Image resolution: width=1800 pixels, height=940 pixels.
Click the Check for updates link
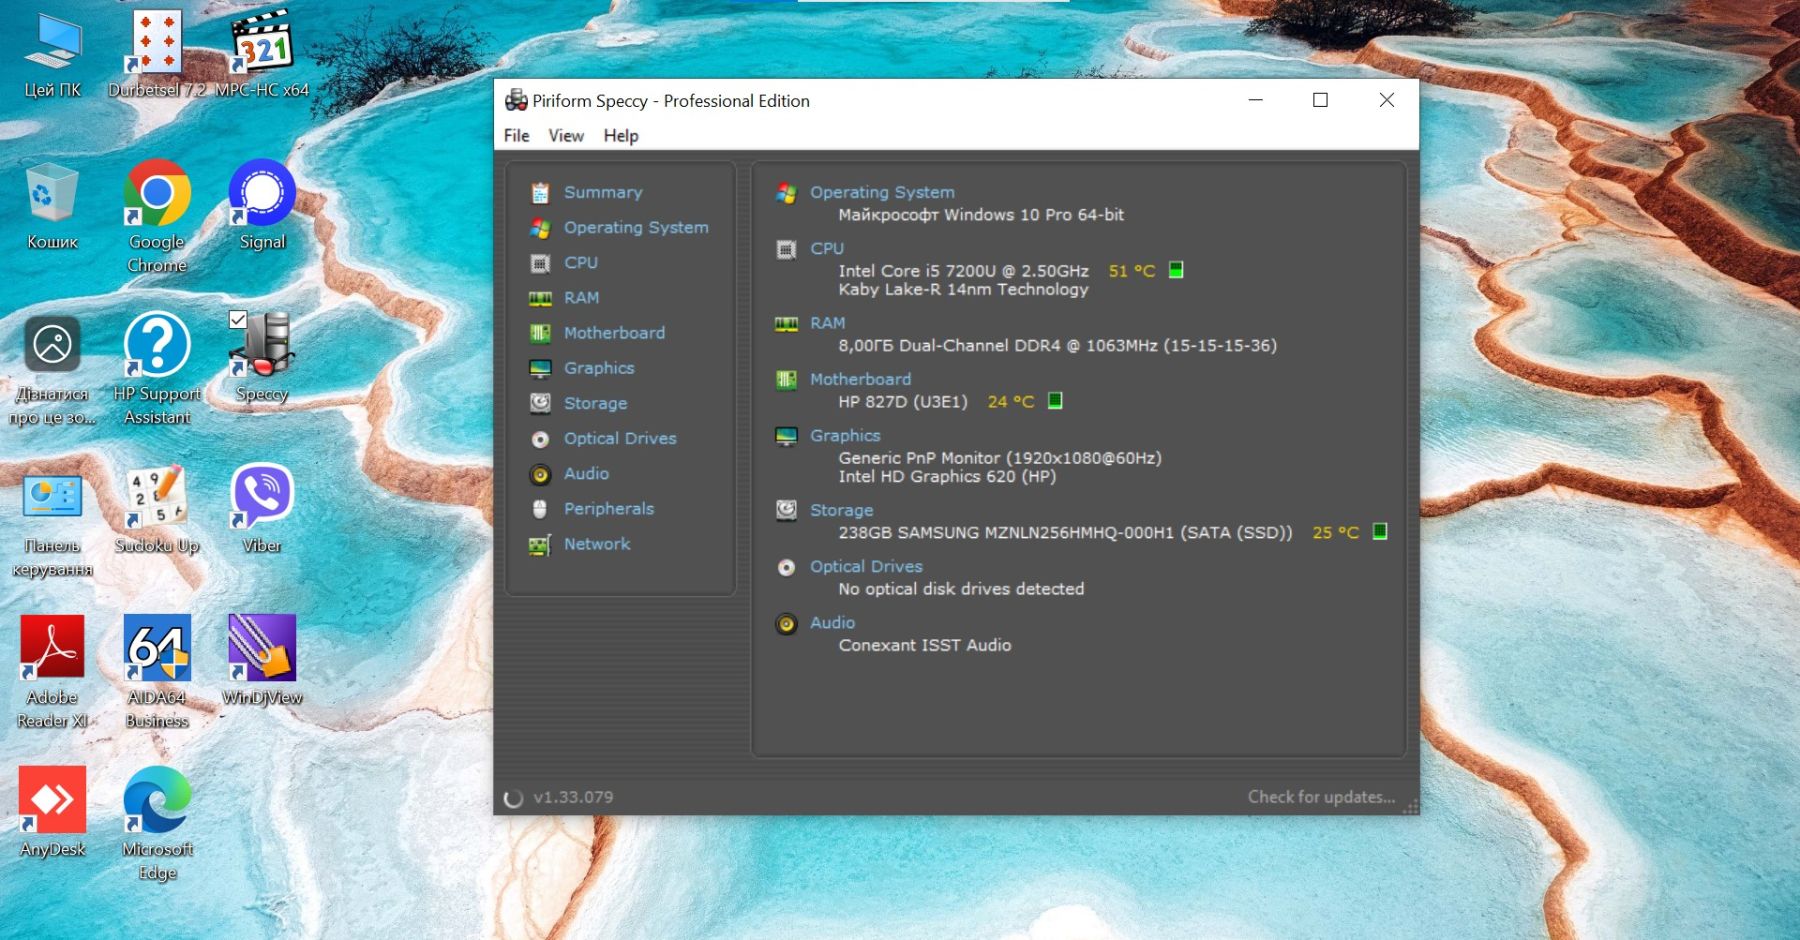tap(1321, 797)
